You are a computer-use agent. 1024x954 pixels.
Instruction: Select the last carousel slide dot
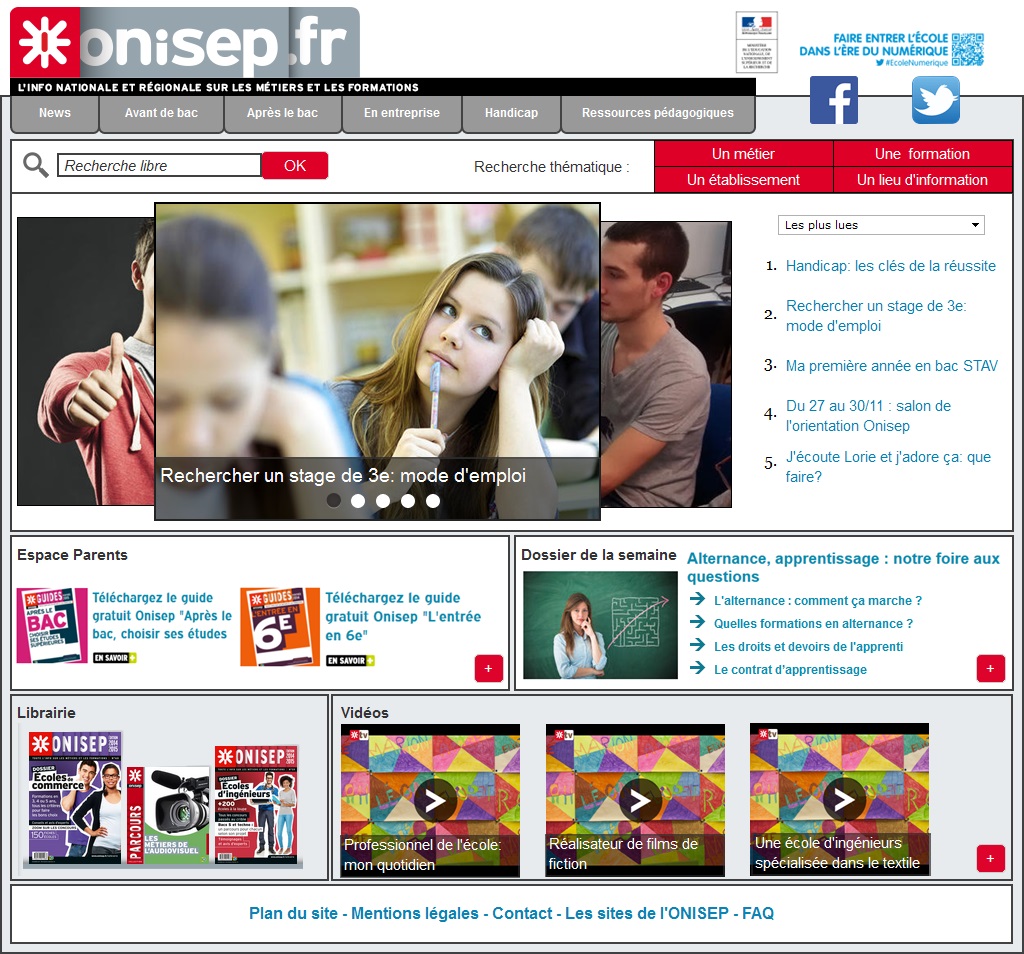[433, 500]
